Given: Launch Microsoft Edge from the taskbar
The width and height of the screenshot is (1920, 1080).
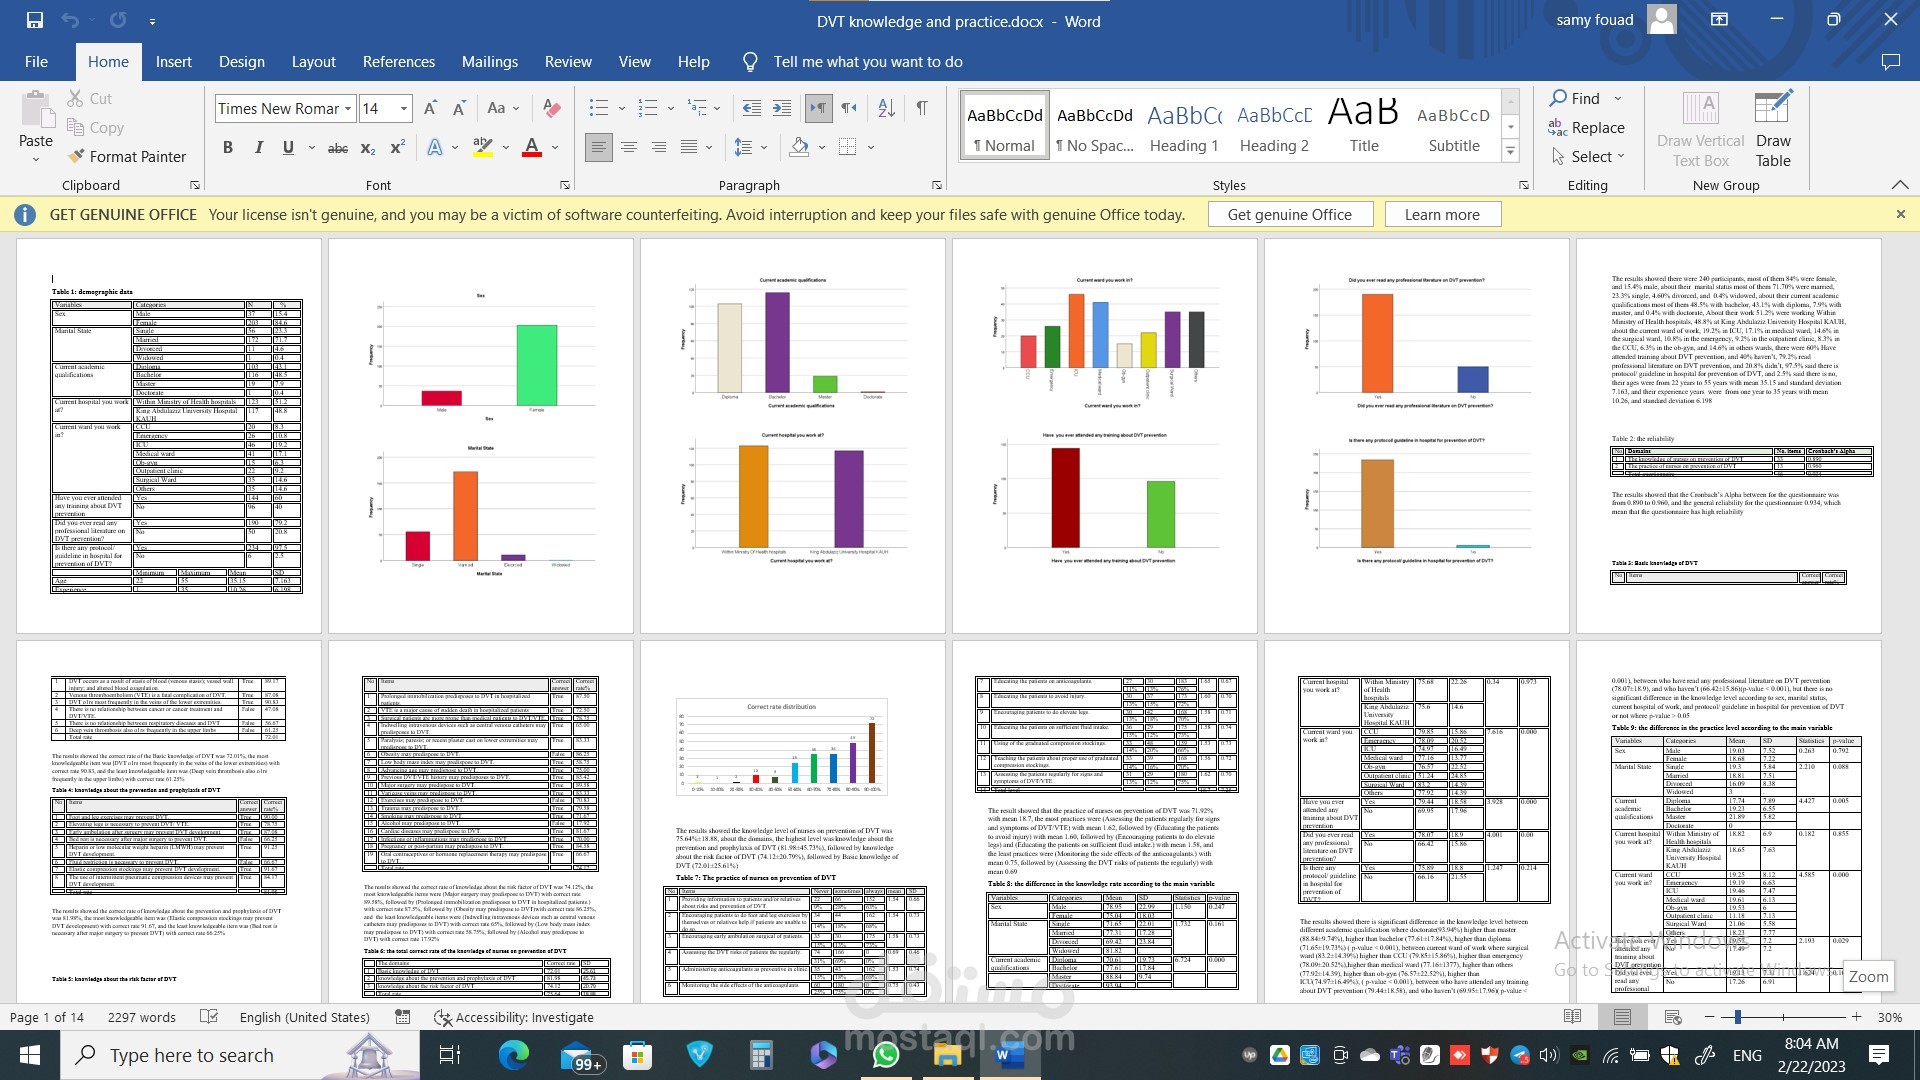Looking at the screenshot, I should point(513,1055).
